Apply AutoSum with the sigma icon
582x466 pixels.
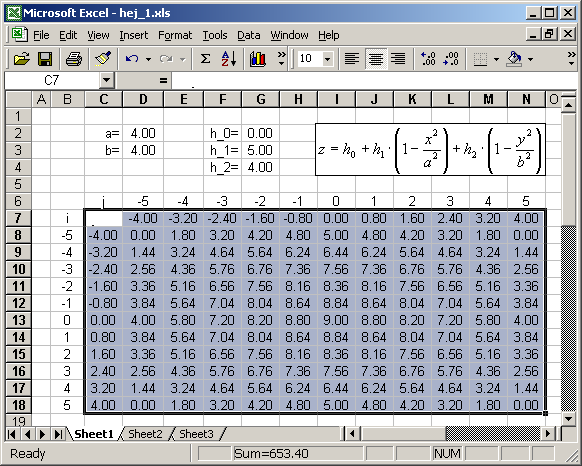(x=205, y=59)
